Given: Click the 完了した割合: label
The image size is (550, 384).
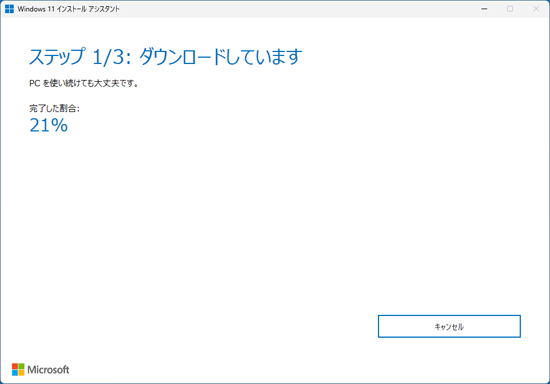Looking at the screenshot, I should pyautogui.click(x=54, y=108).
